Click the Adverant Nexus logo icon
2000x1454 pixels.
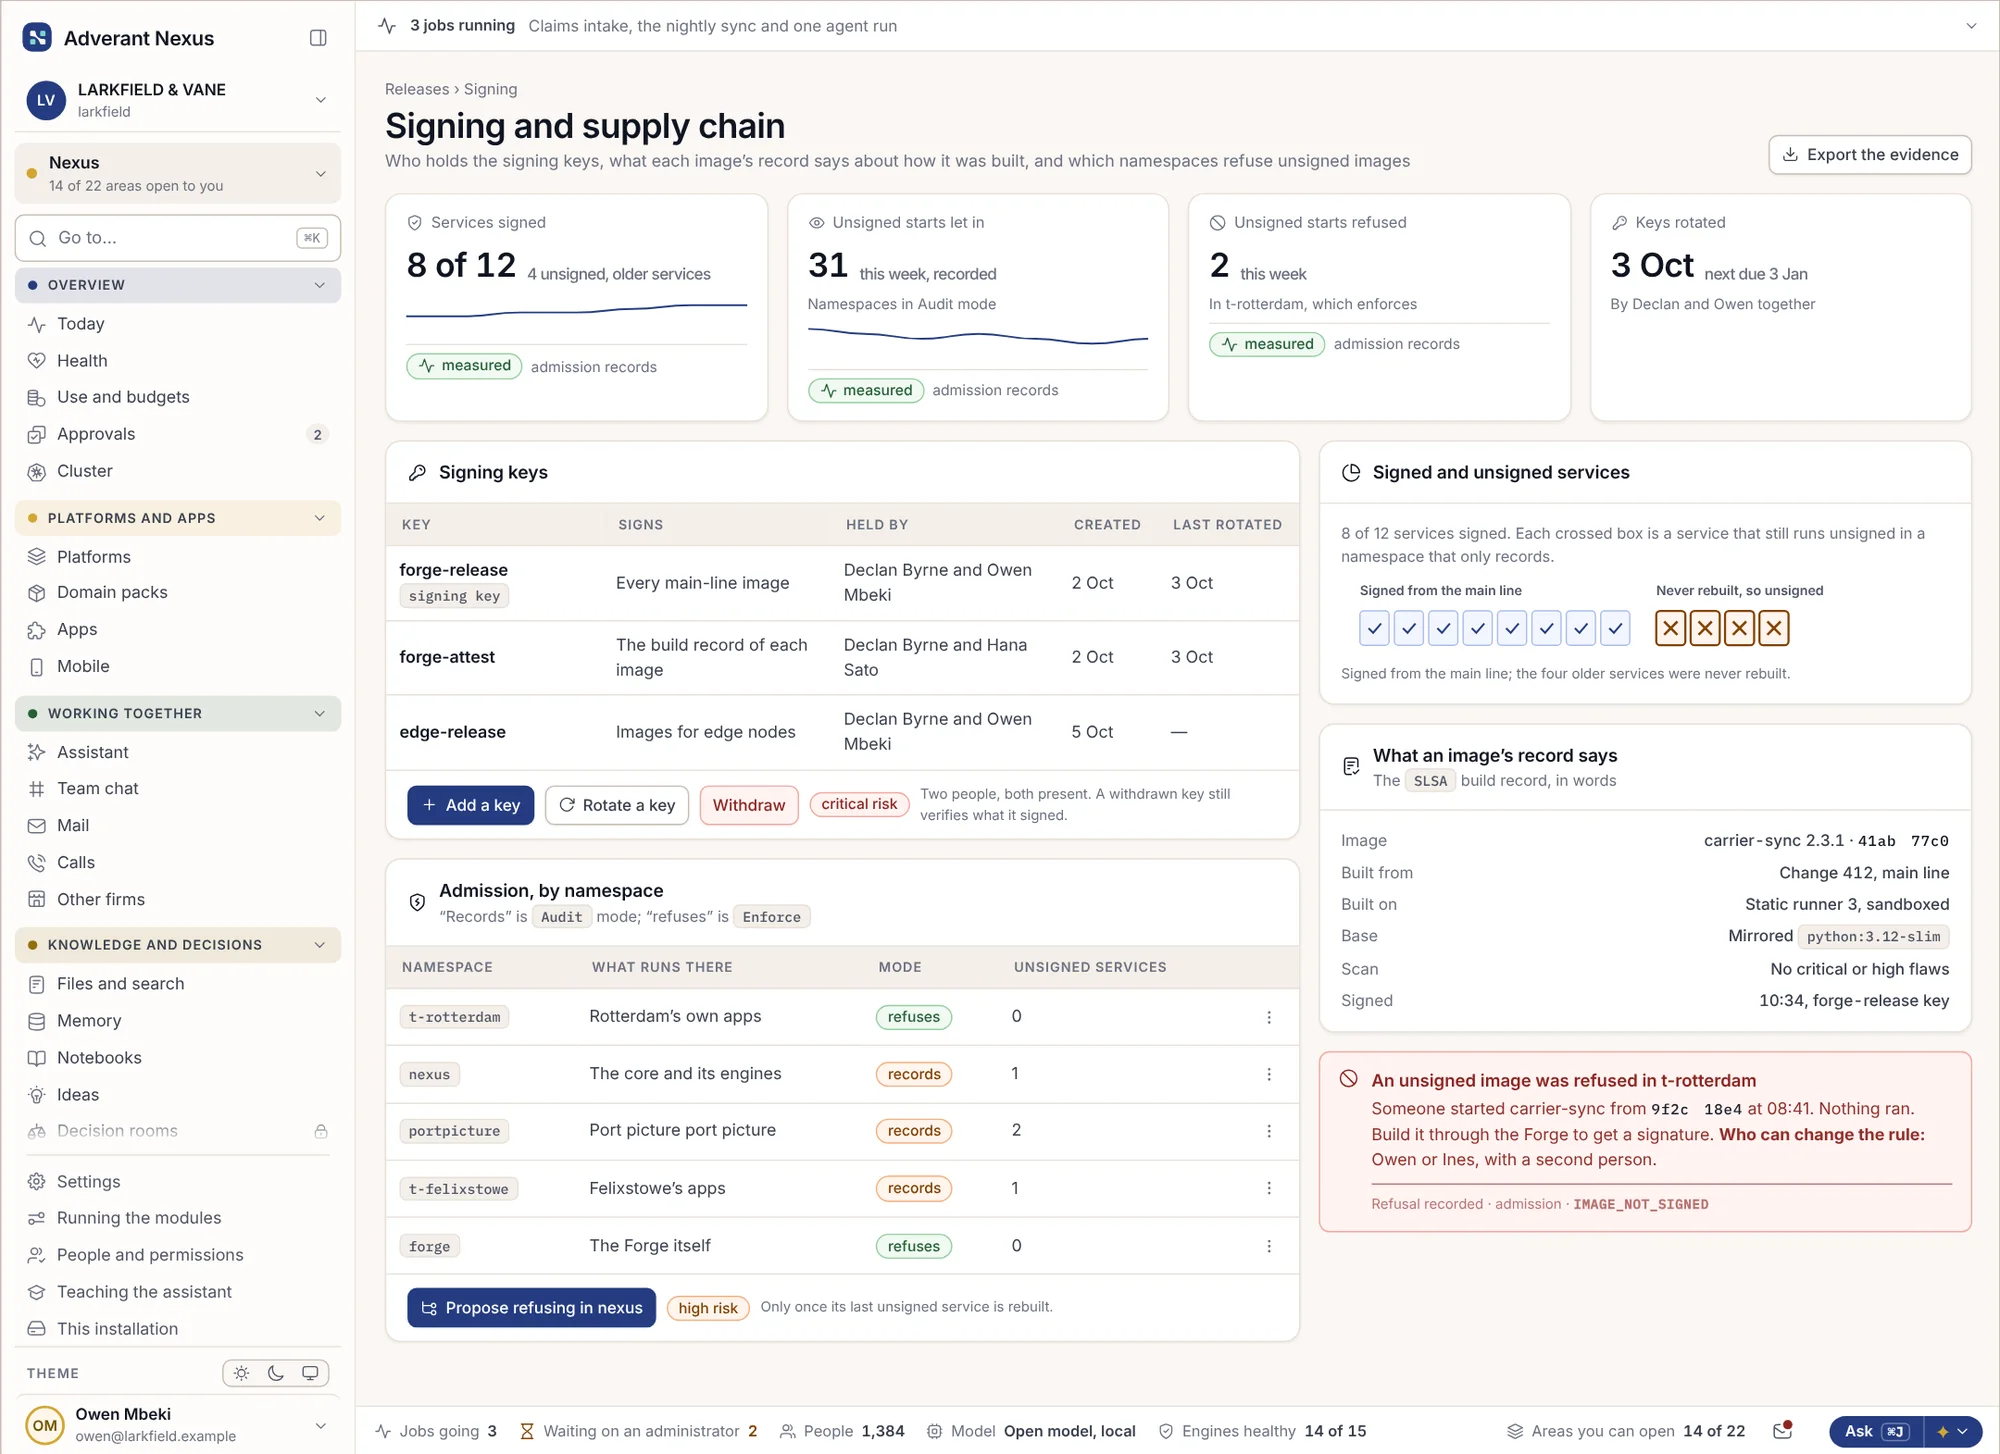tap(37, 38)
